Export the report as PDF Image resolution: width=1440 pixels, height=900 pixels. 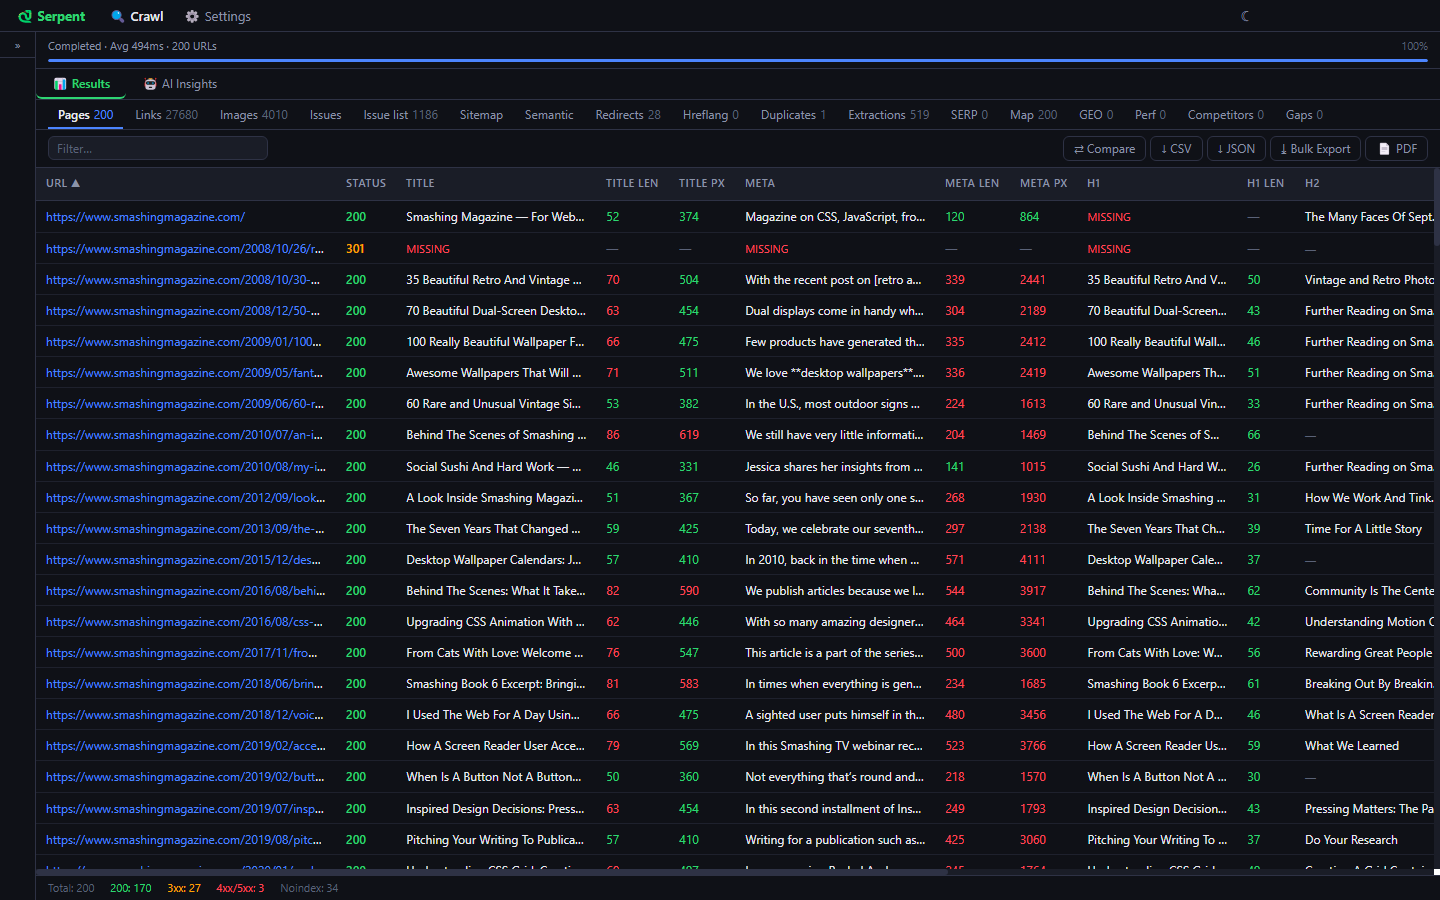point(1397,149)
